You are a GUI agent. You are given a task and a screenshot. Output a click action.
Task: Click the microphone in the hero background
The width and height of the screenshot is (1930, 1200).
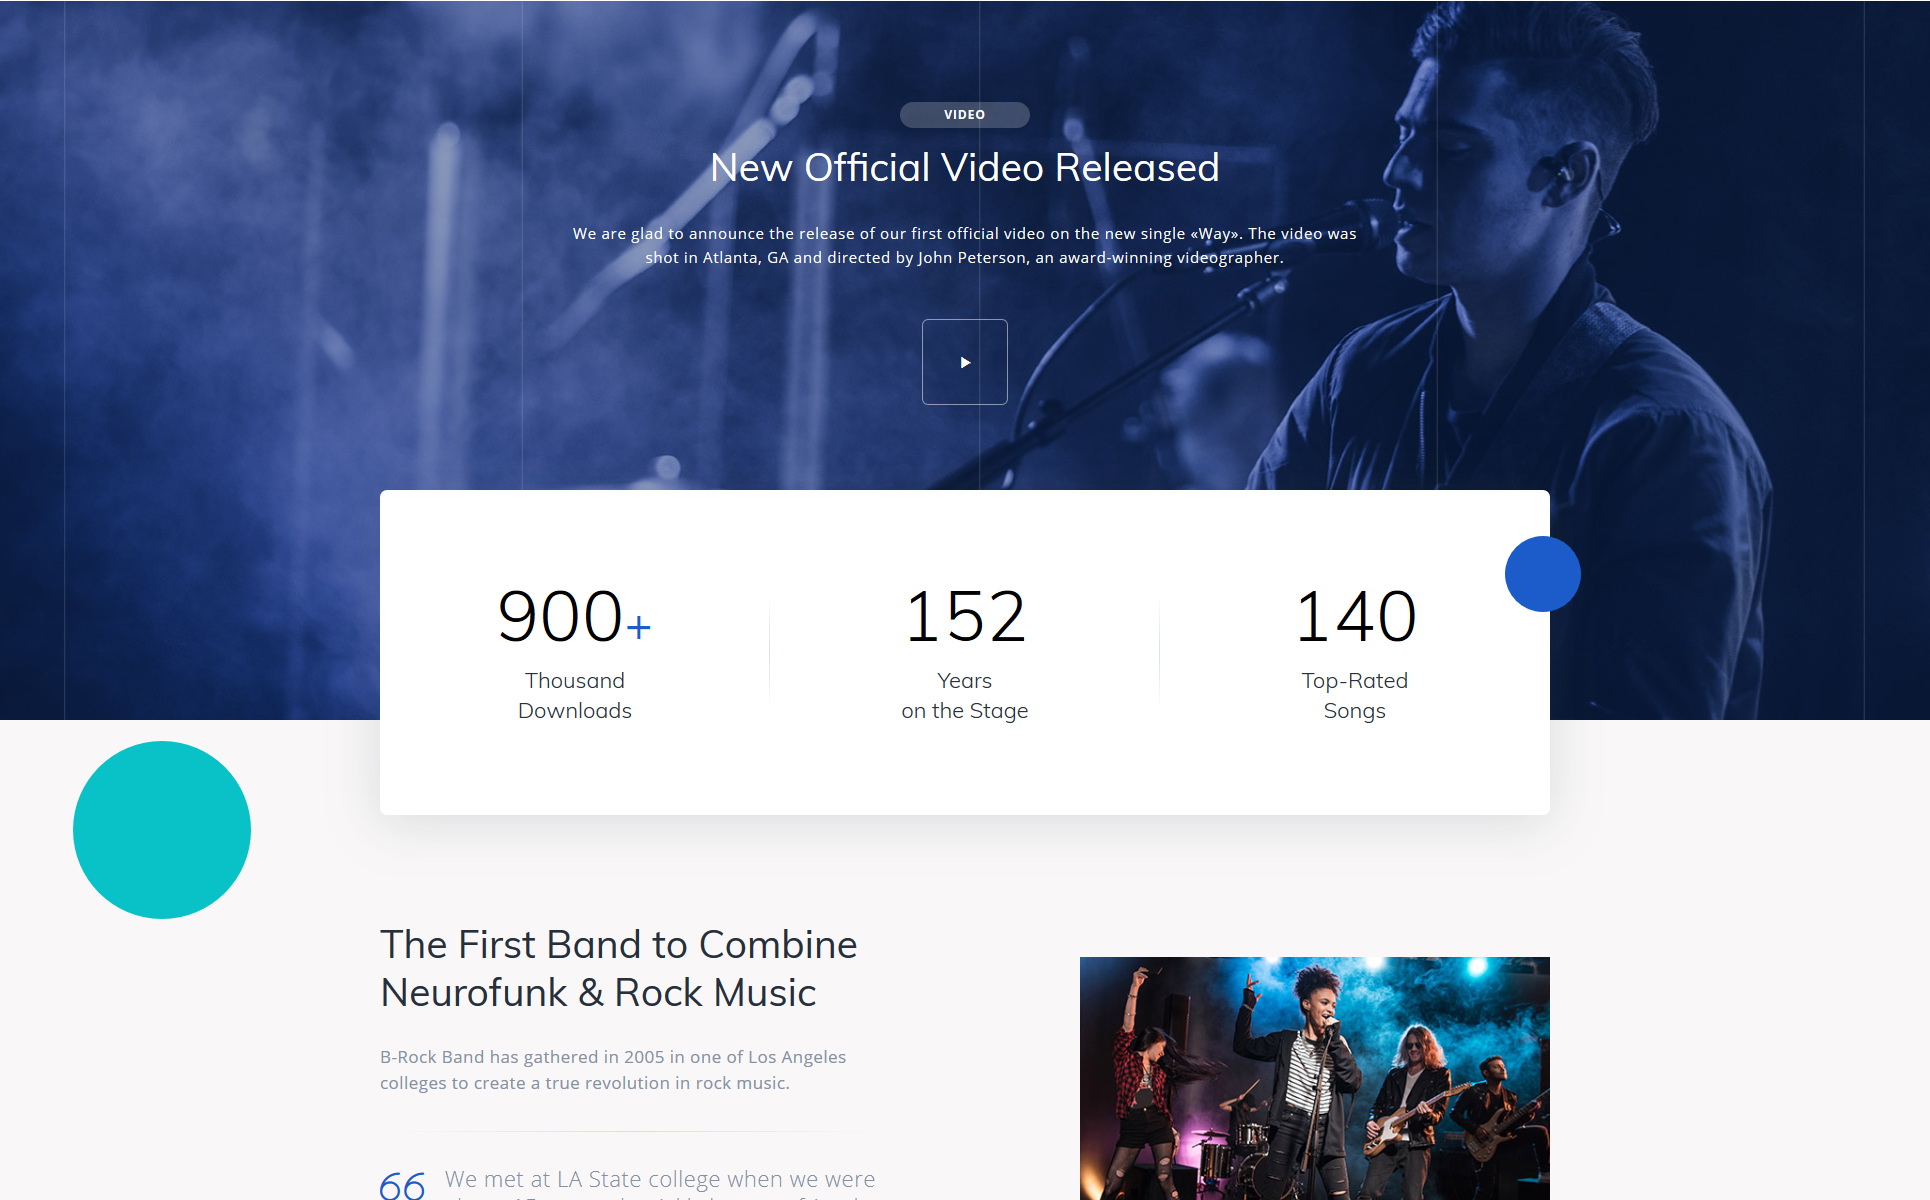1370,222
